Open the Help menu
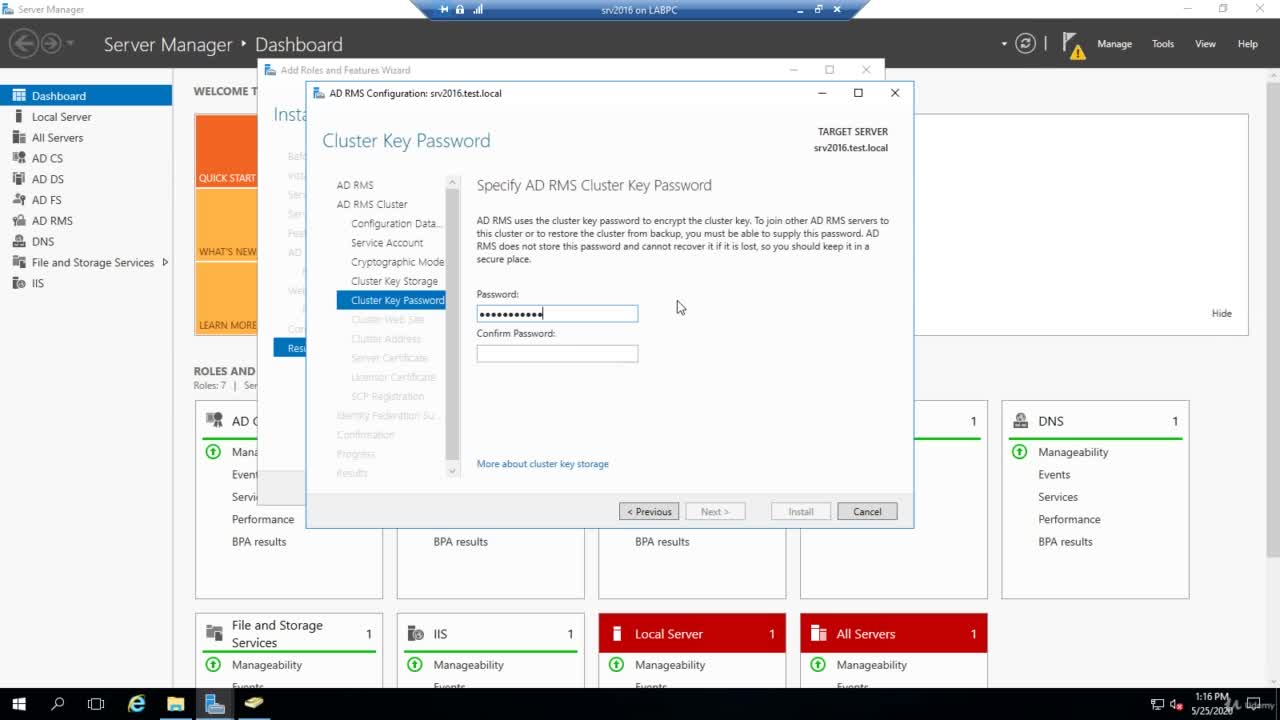Viewport: 1280px width, 720px height. pos(1247,44)
